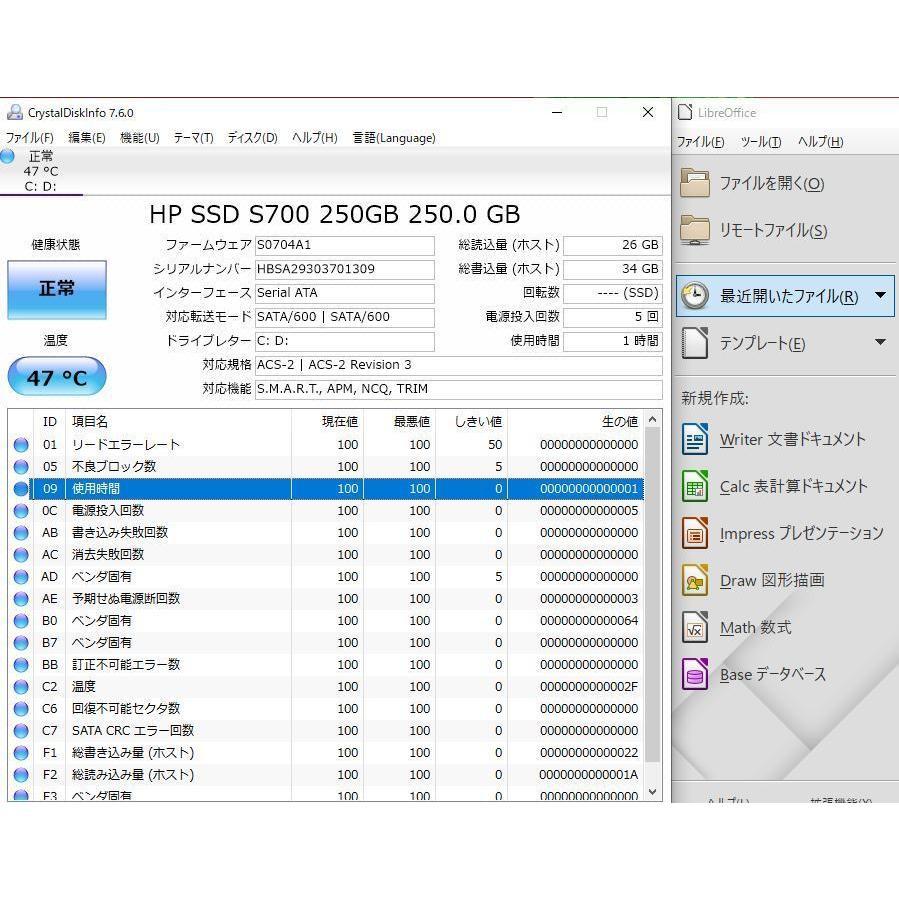
Task: Click the status orb for 回復不可能セクタ数 row
Action: (21, 709)
